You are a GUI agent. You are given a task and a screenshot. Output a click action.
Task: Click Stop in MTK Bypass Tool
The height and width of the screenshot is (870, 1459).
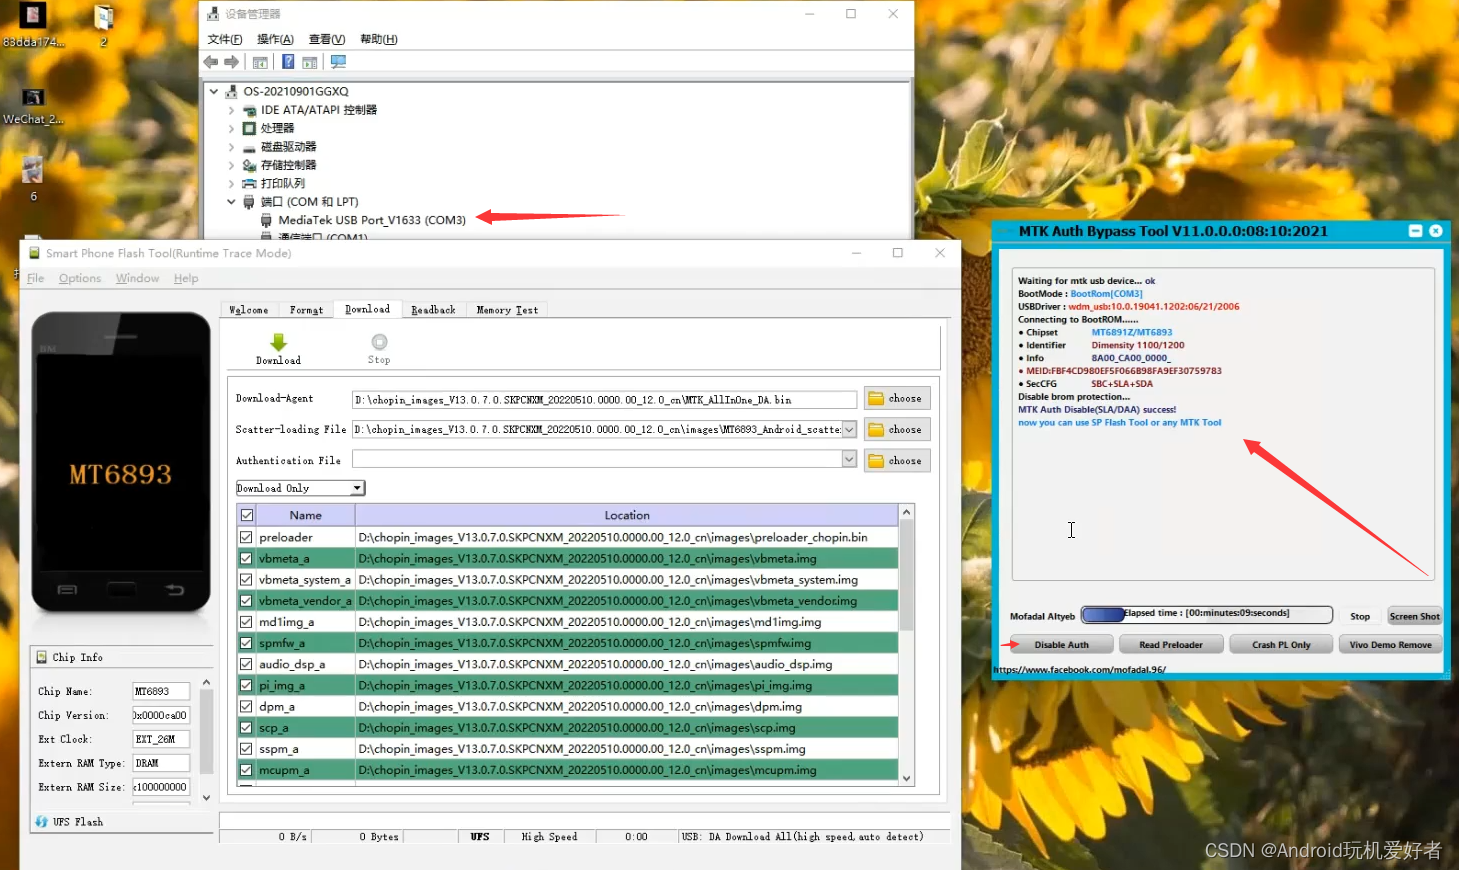click(x=1360, y=616)
